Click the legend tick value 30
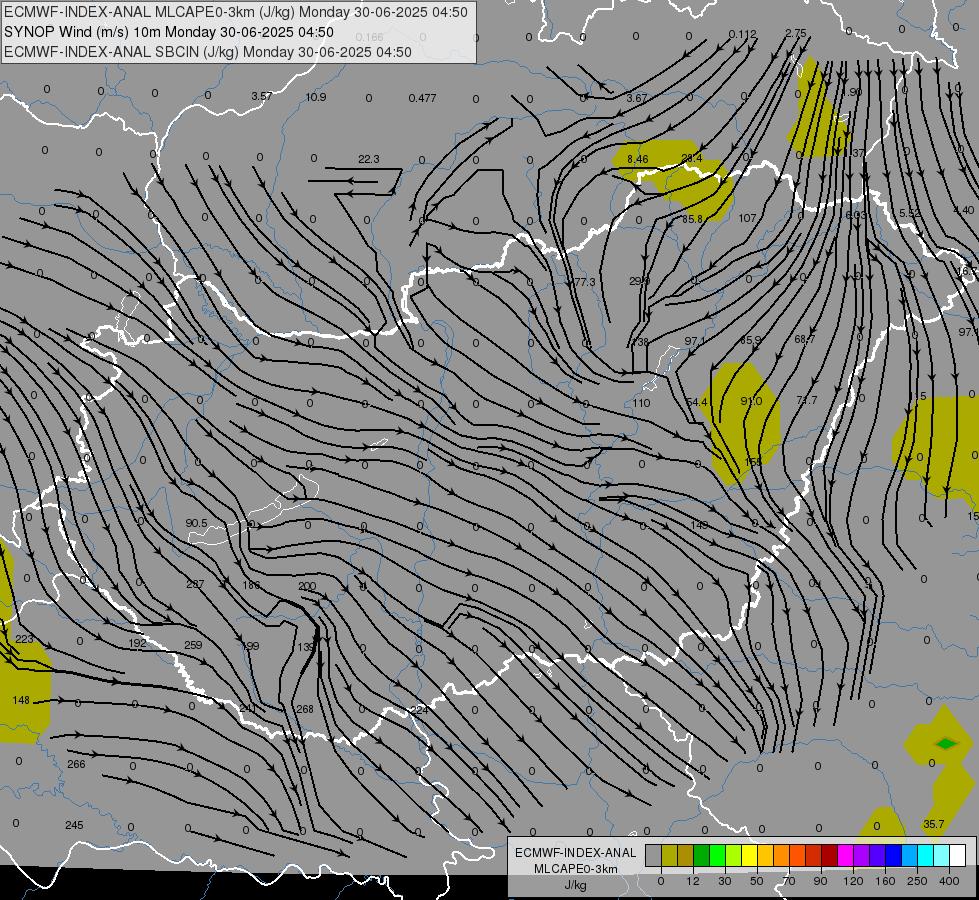 pyautogui.click(x=724, y=881)
